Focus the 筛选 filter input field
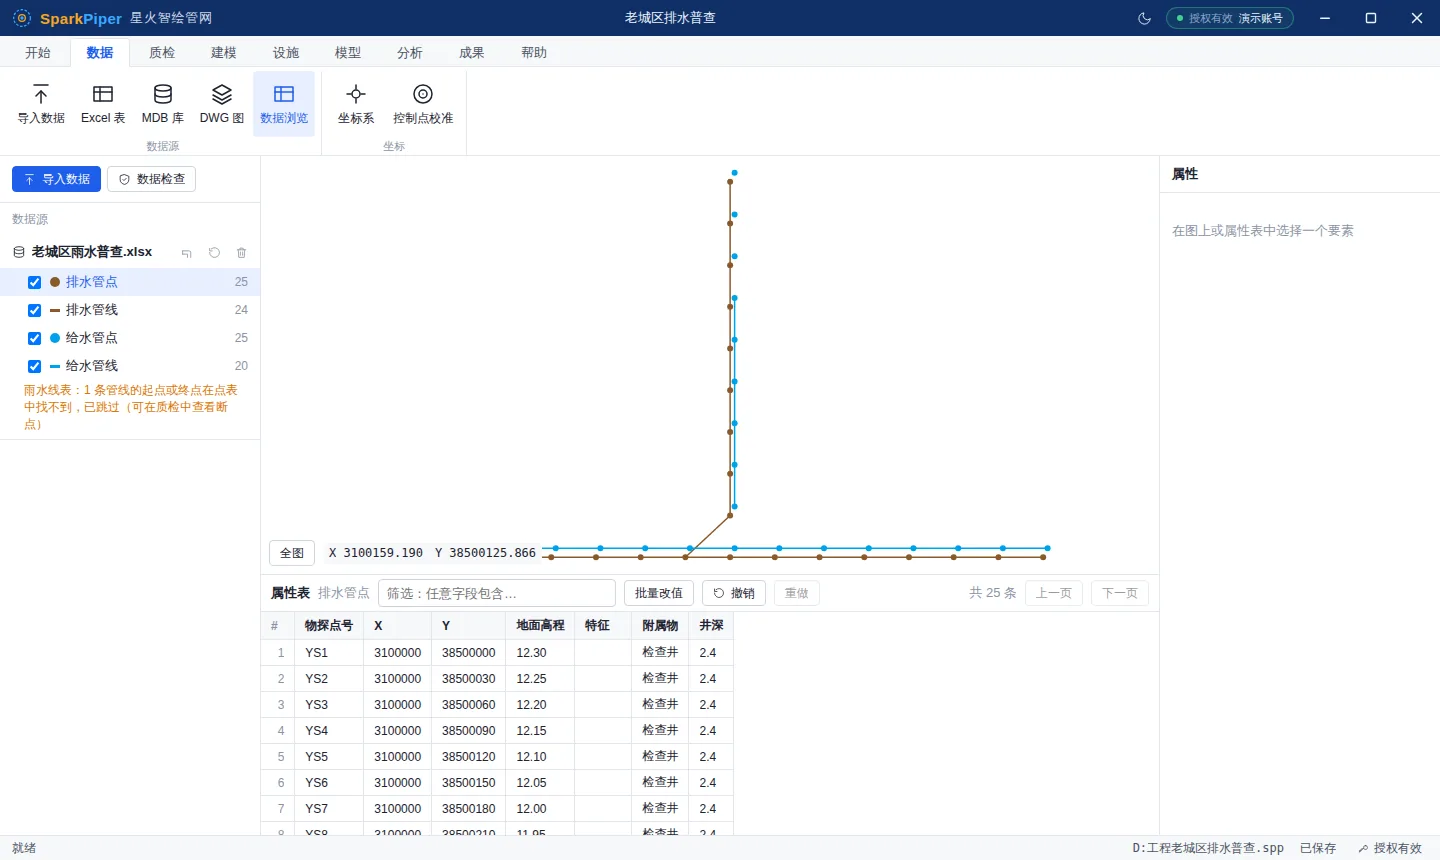Viewport: 1440px width, 860px height. pos(497,593)
